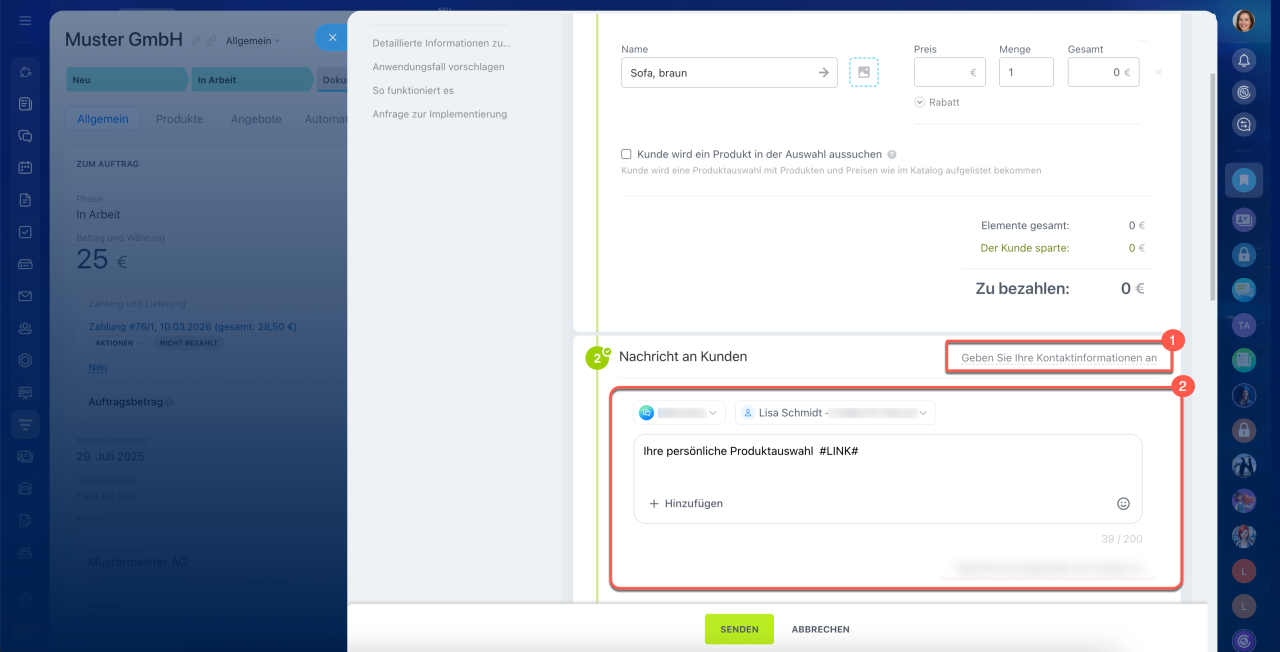
Task: Click the product Name field 'Sofa, braun'
Action: 729,72
